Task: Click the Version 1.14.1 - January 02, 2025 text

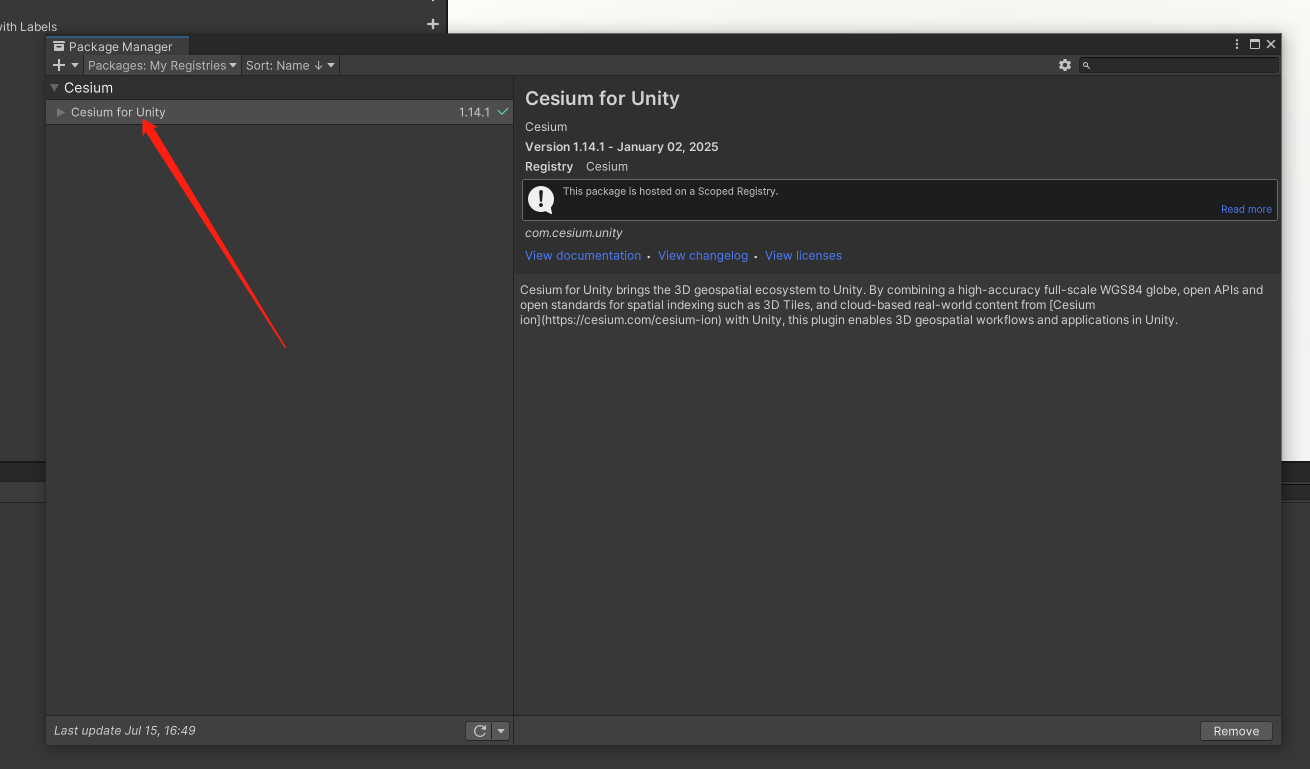Action: (621, 147)
